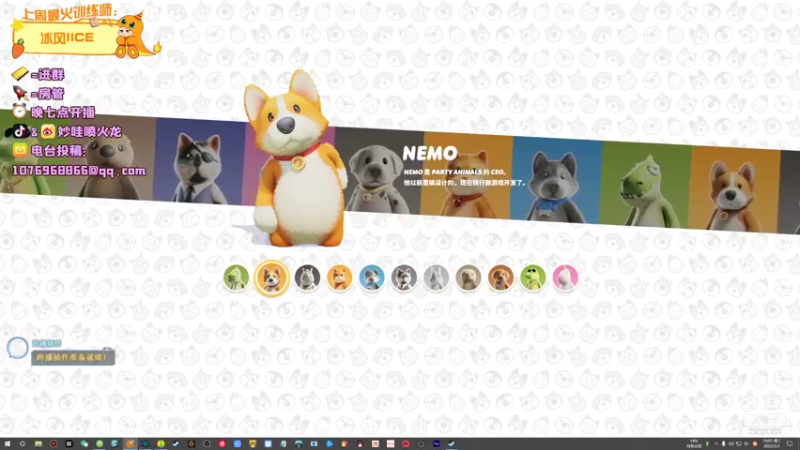Select the green dinosaur character icon
Screen dimensions: 800x450
236,278
